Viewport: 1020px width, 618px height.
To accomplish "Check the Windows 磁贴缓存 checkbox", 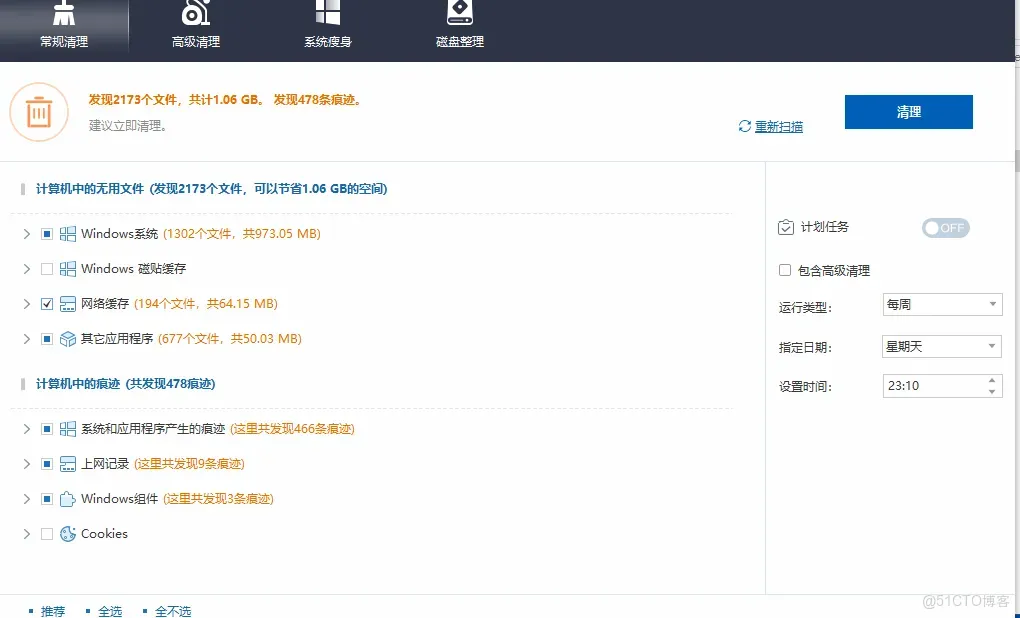I will (46, 268).
